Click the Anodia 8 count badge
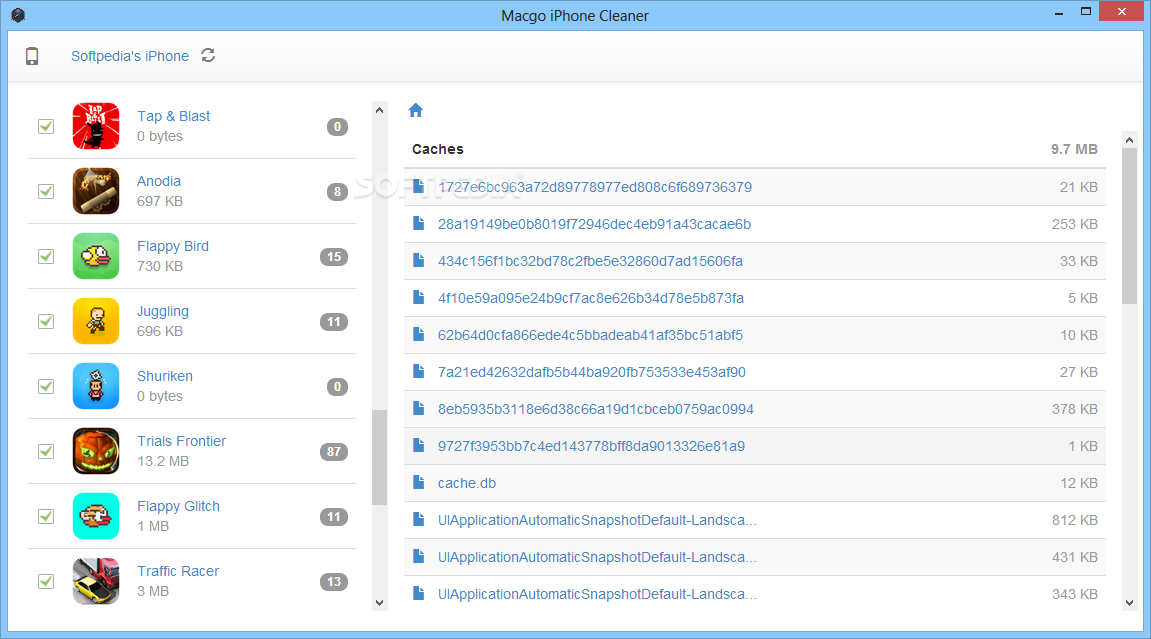The width and height of the screenshot is (1151, 639). pyautogui.click(x=337, y=191)
